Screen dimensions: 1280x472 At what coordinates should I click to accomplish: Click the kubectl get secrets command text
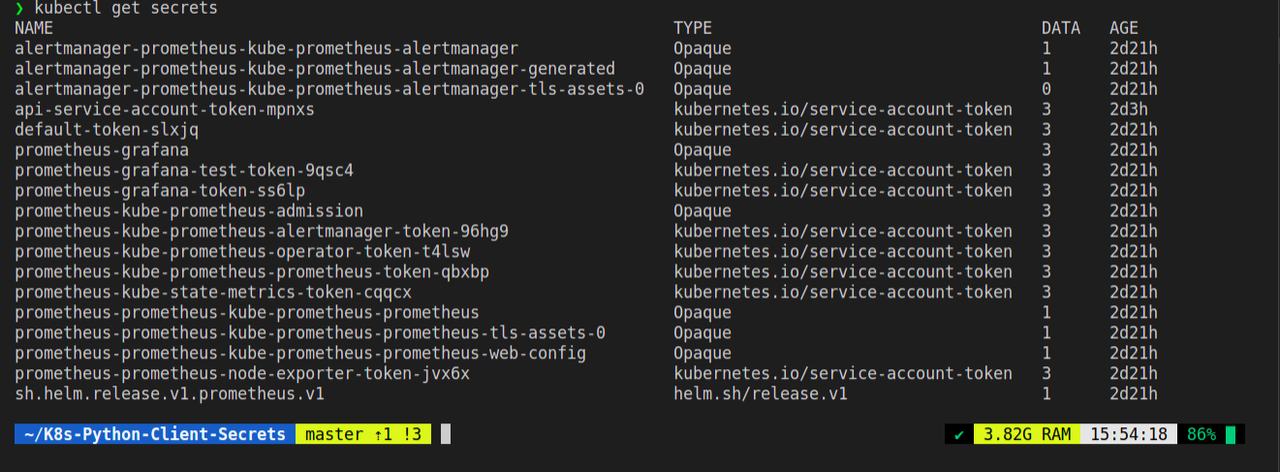125,8
